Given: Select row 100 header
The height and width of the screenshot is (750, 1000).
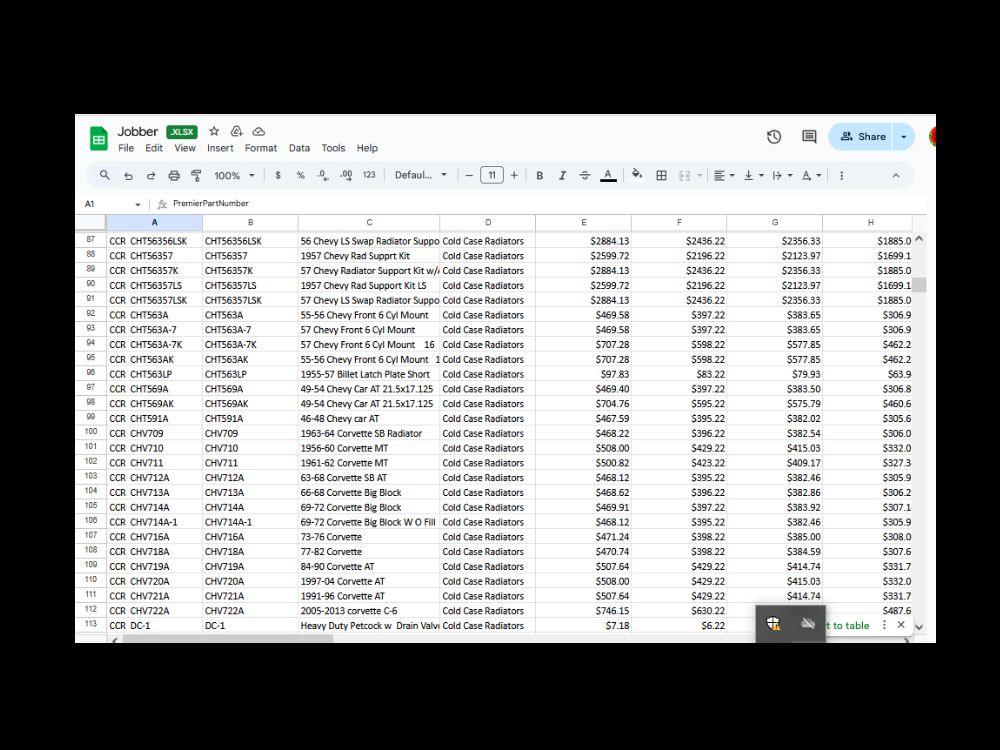Looking at the screenshot, I should pos(91,432).
